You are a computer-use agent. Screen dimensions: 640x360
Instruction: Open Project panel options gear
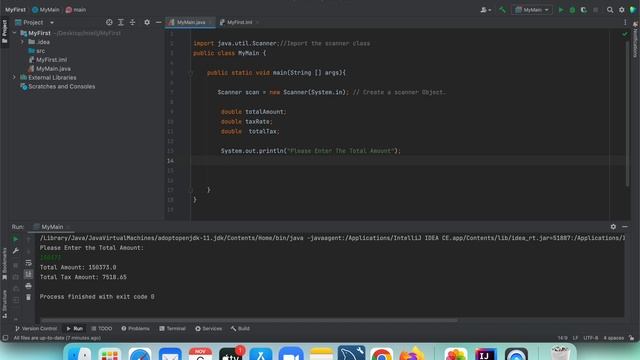point(147,22)
